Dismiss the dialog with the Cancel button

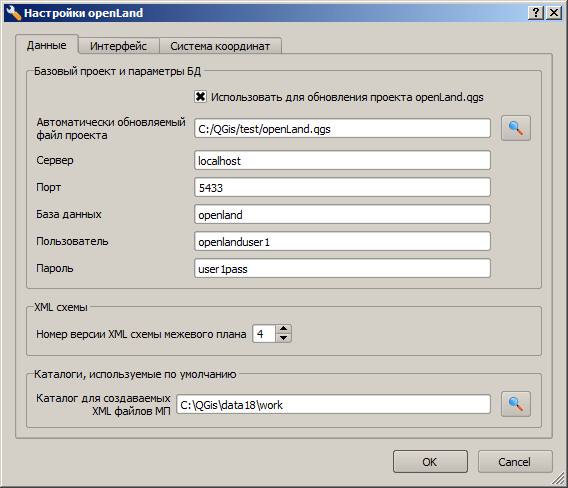[515, 462]
